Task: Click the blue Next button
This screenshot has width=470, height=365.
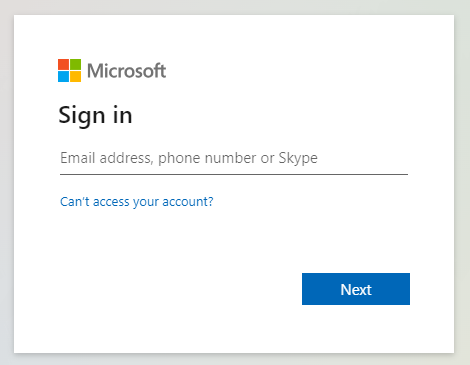Action: coord(356,289)
